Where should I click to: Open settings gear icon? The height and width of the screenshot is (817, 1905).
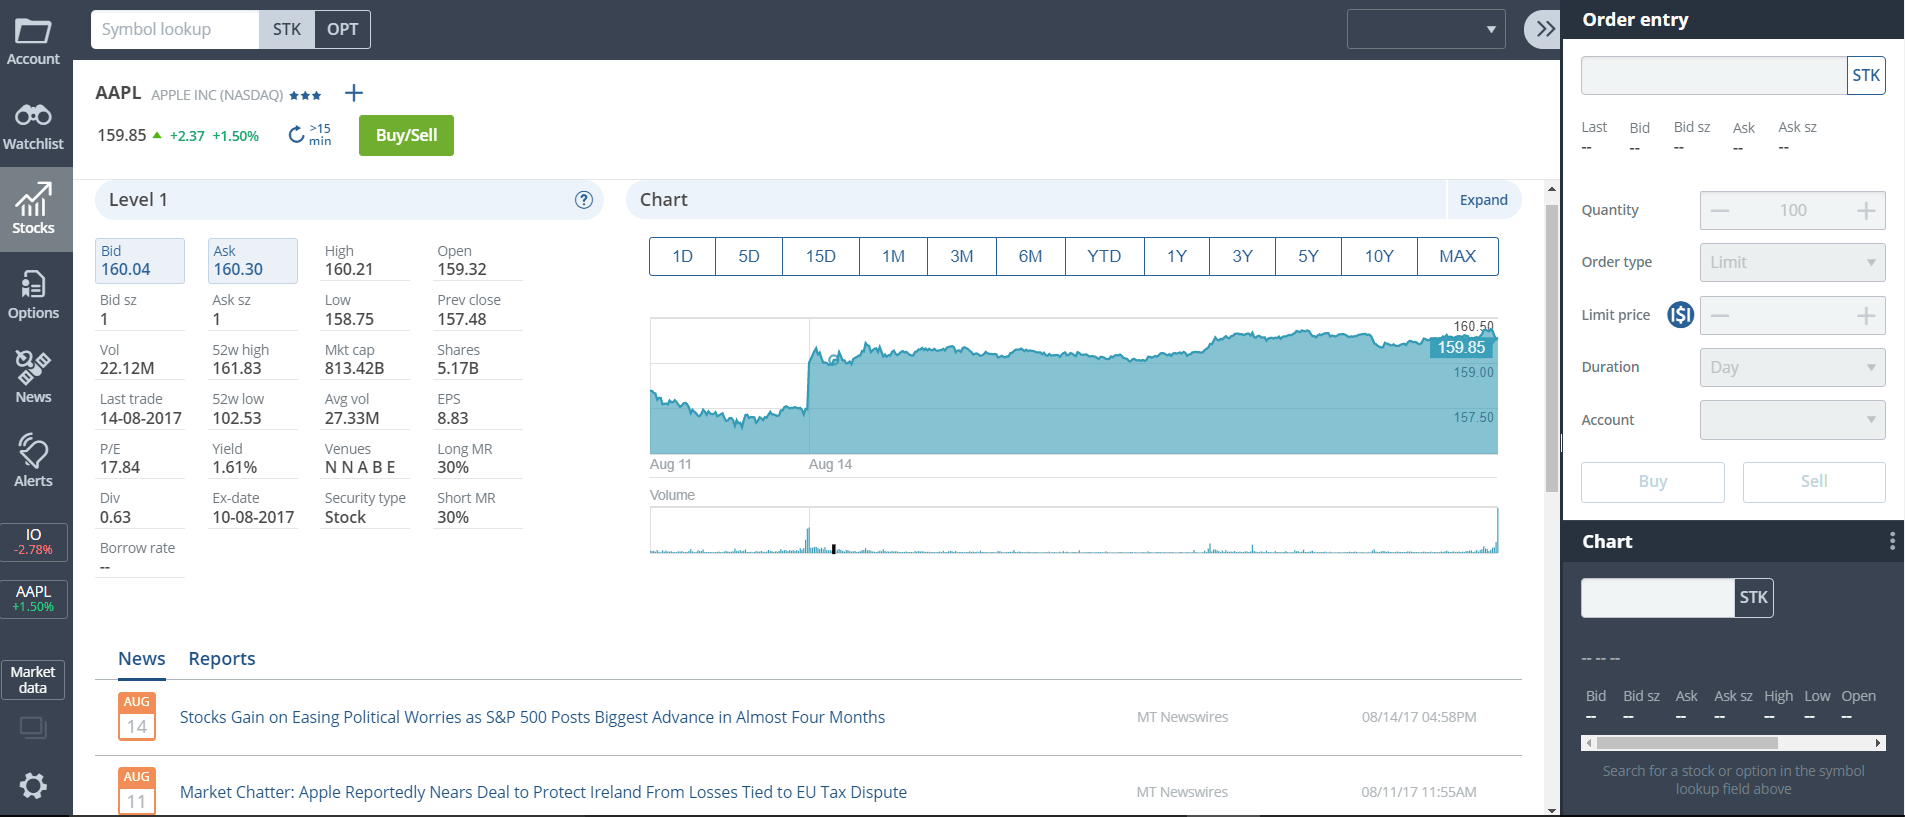click(x=33, y=786)
